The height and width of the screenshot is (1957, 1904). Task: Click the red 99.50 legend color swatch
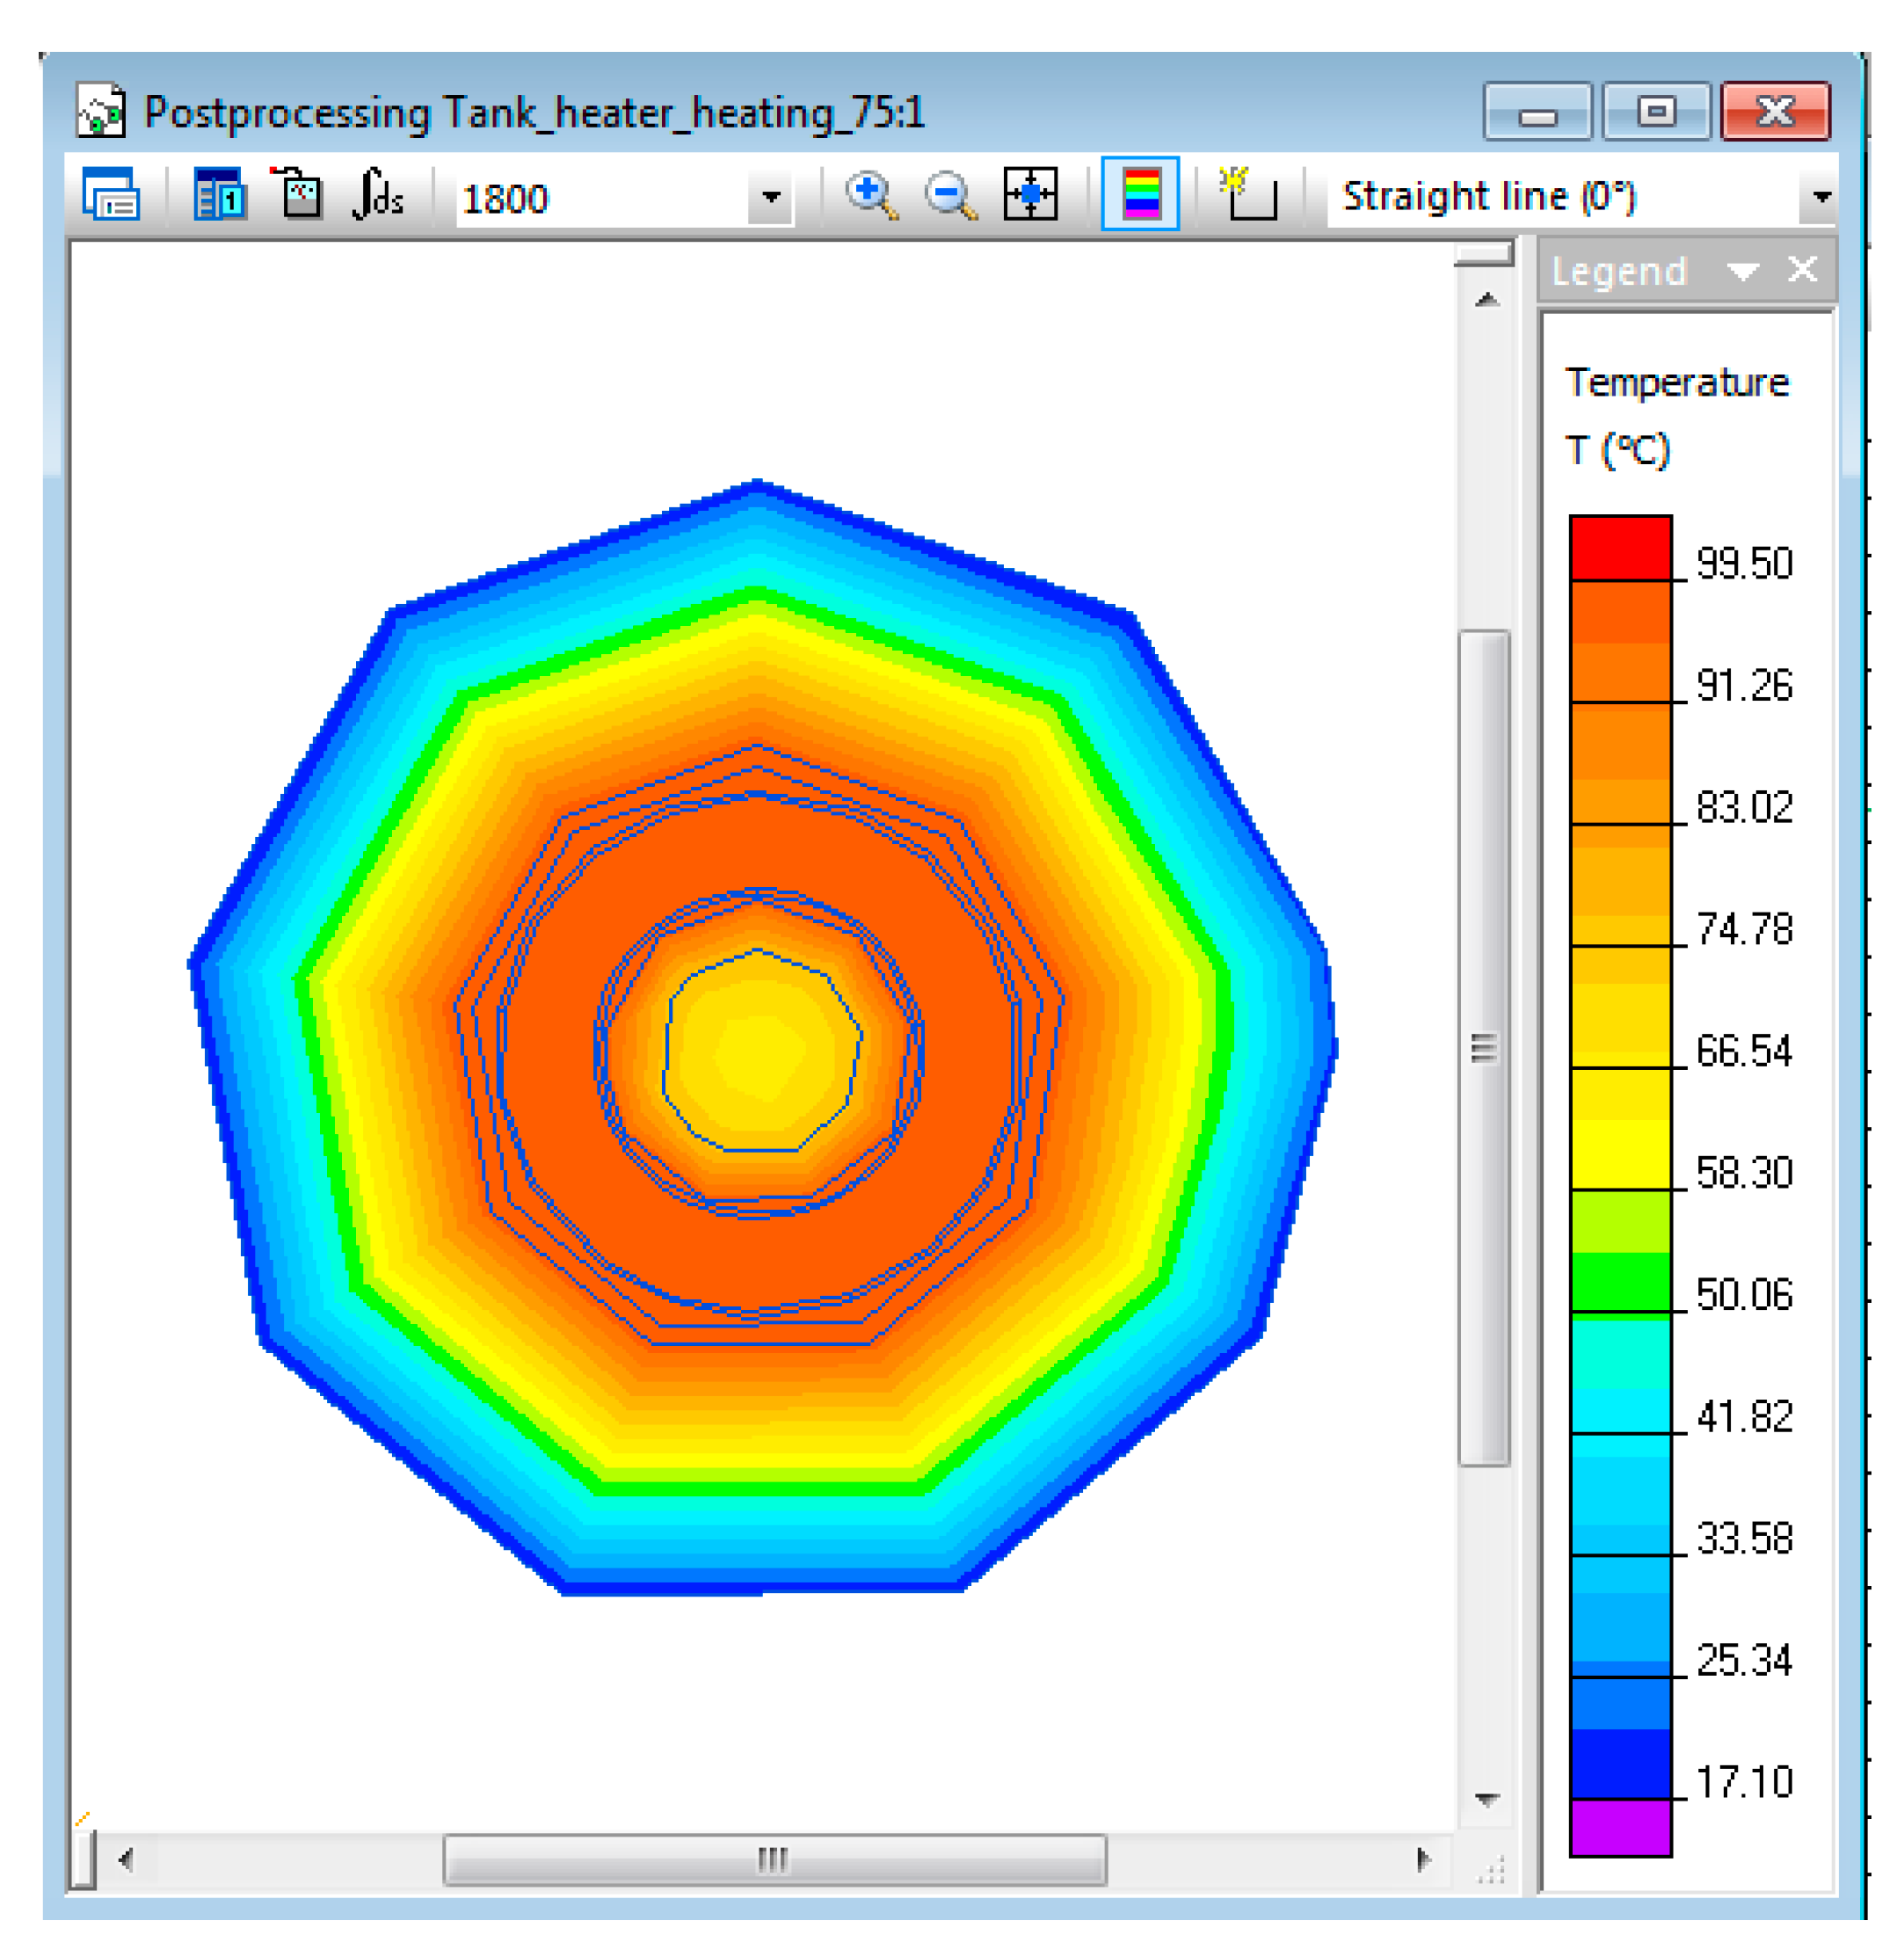1620,548
